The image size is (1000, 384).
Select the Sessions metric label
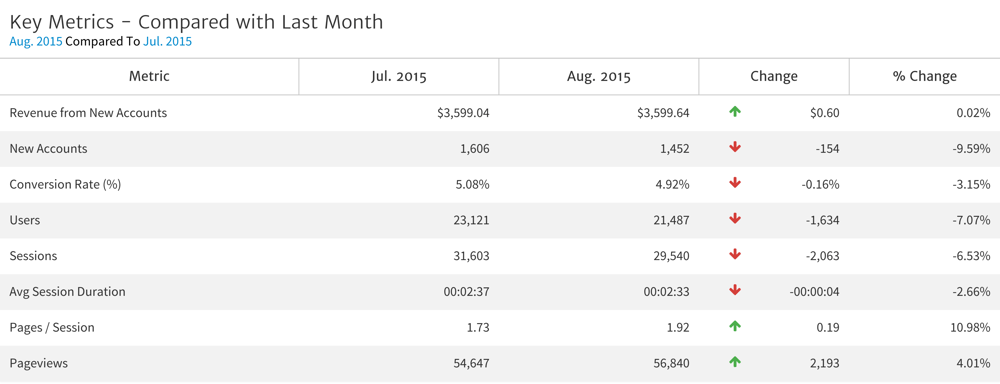point(33,256)
